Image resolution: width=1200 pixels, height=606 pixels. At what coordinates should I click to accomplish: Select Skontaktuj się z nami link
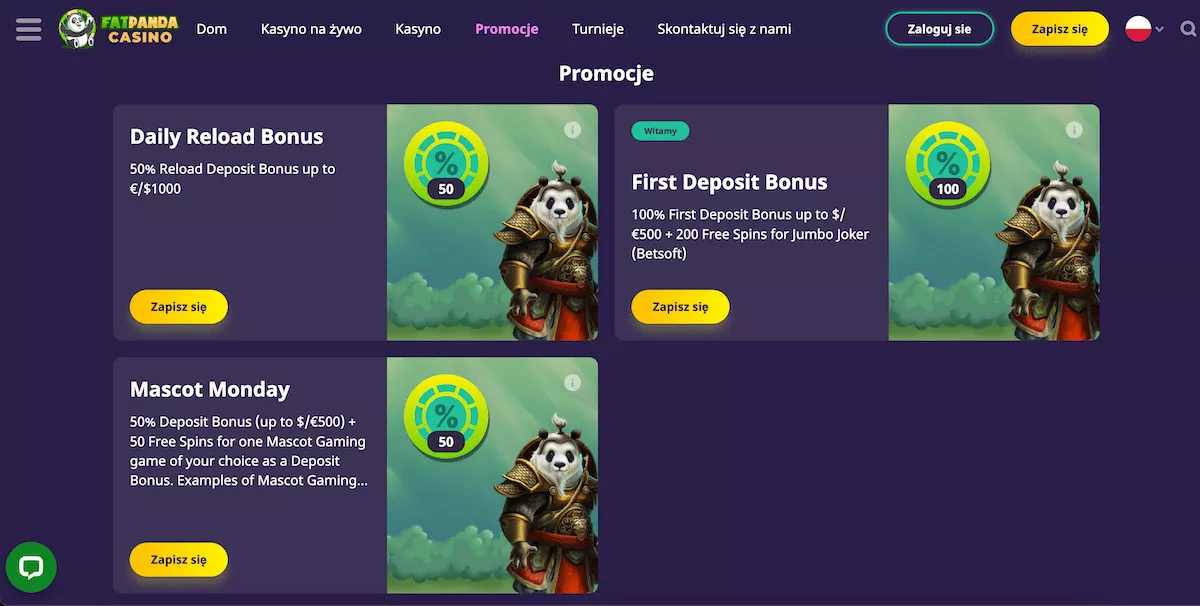[x=724, y=29]
